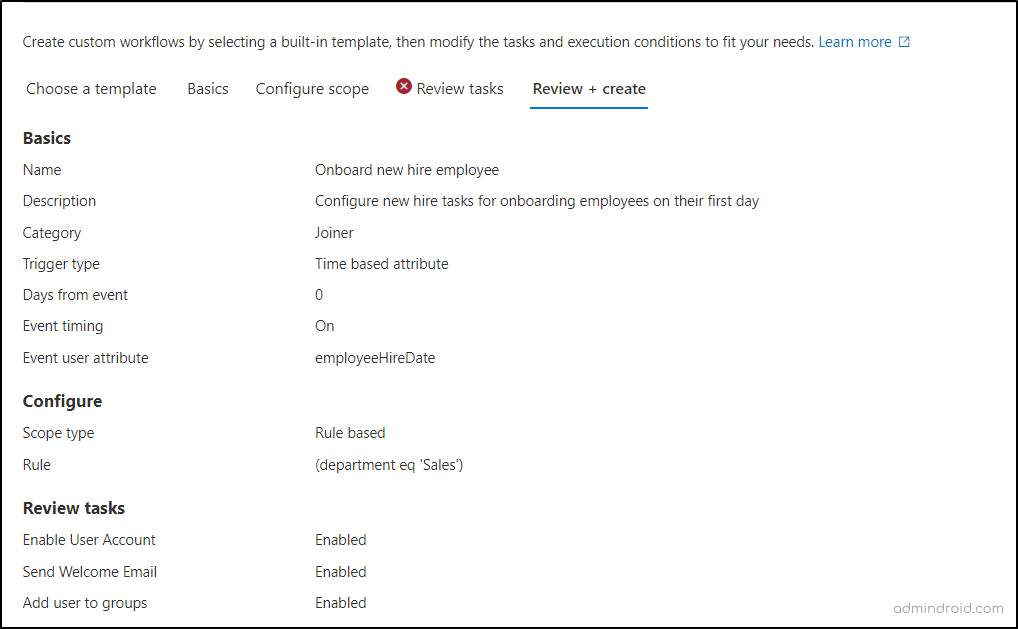
Task: Select the 'Joiner' category value
Action: [334, 233]
